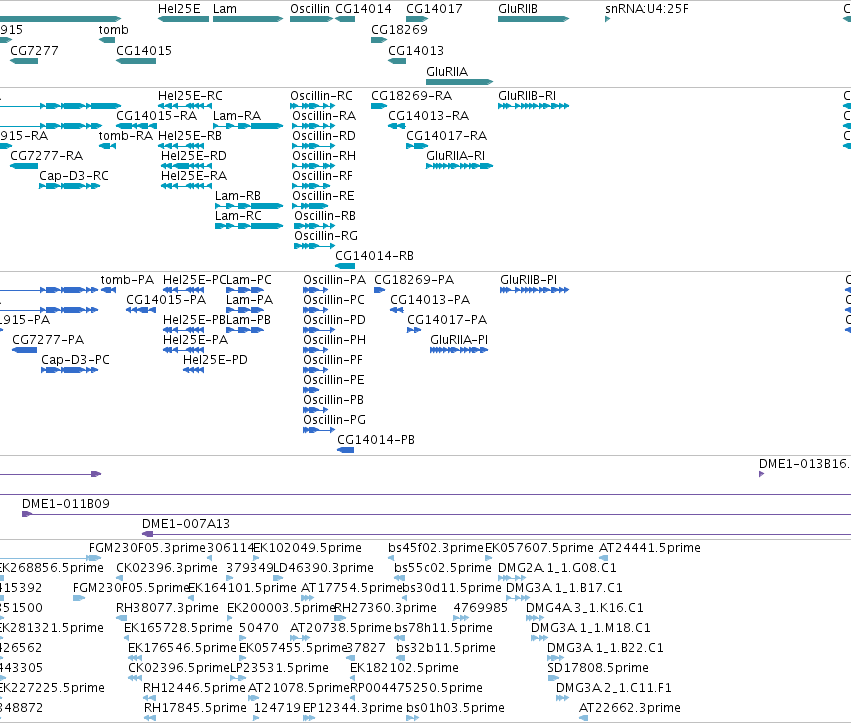Viewport: 851px width, 723px height.
Task: Click the tomb-PA protein feature
Action: [109, 290]
